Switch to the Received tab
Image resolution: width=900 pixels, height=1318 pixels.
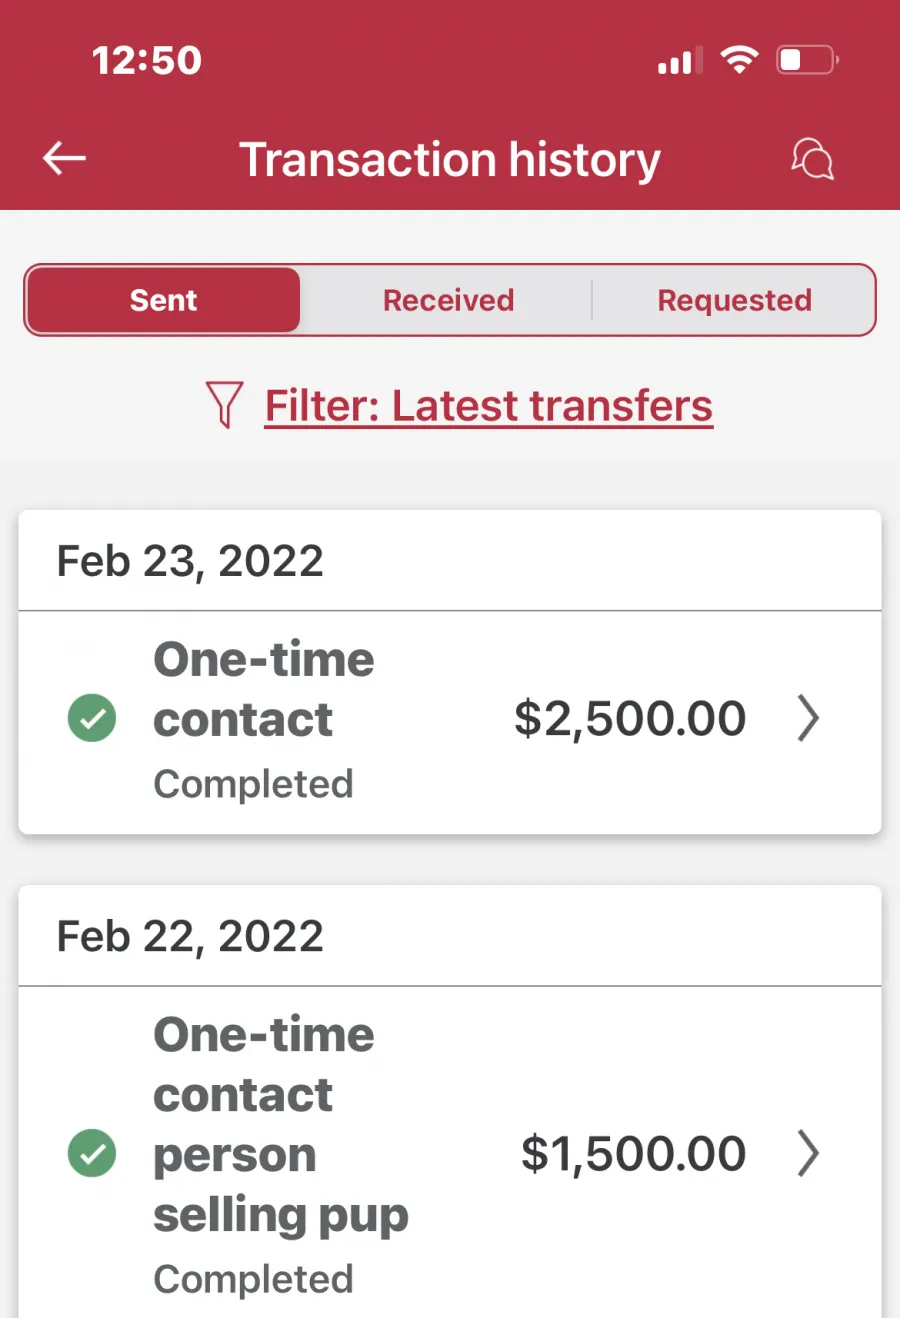(x=448, y=300)
